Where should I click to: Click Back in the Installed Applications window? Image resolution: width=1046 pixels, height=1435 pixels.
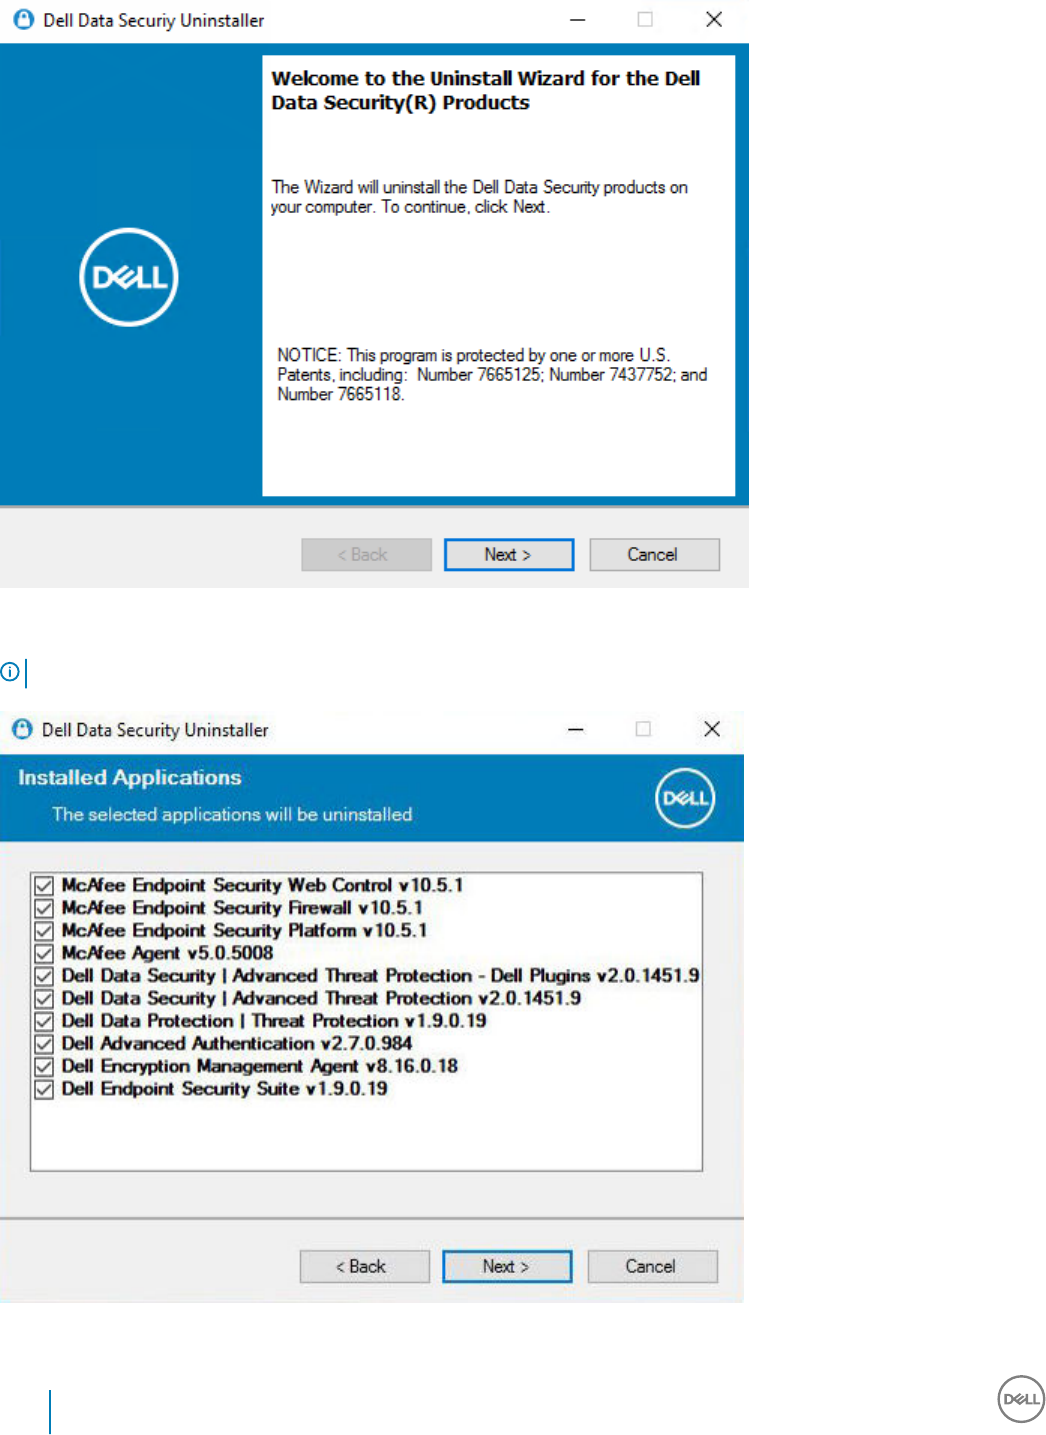click(364, 1266)
